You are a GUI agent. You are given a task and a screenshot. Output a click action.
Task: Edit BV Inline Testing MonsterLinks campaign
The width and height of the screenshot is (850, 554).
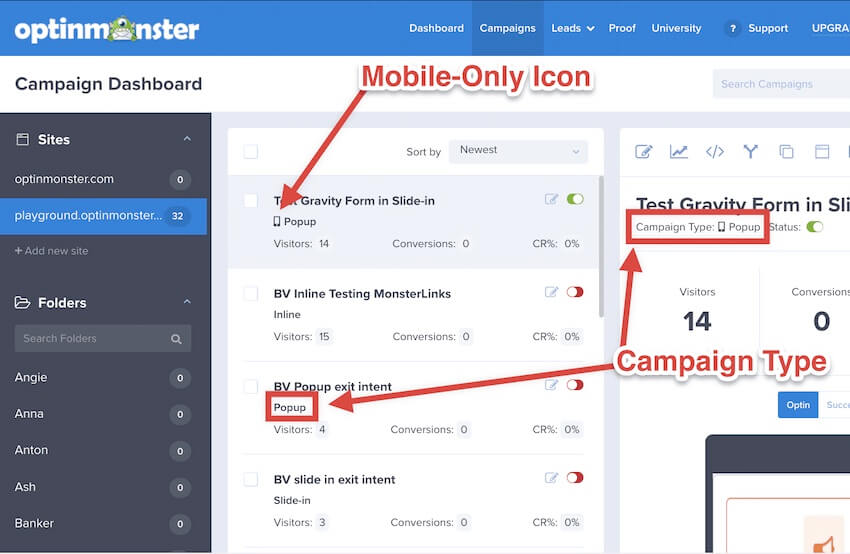pyautogui.click(x=551, y=292)
